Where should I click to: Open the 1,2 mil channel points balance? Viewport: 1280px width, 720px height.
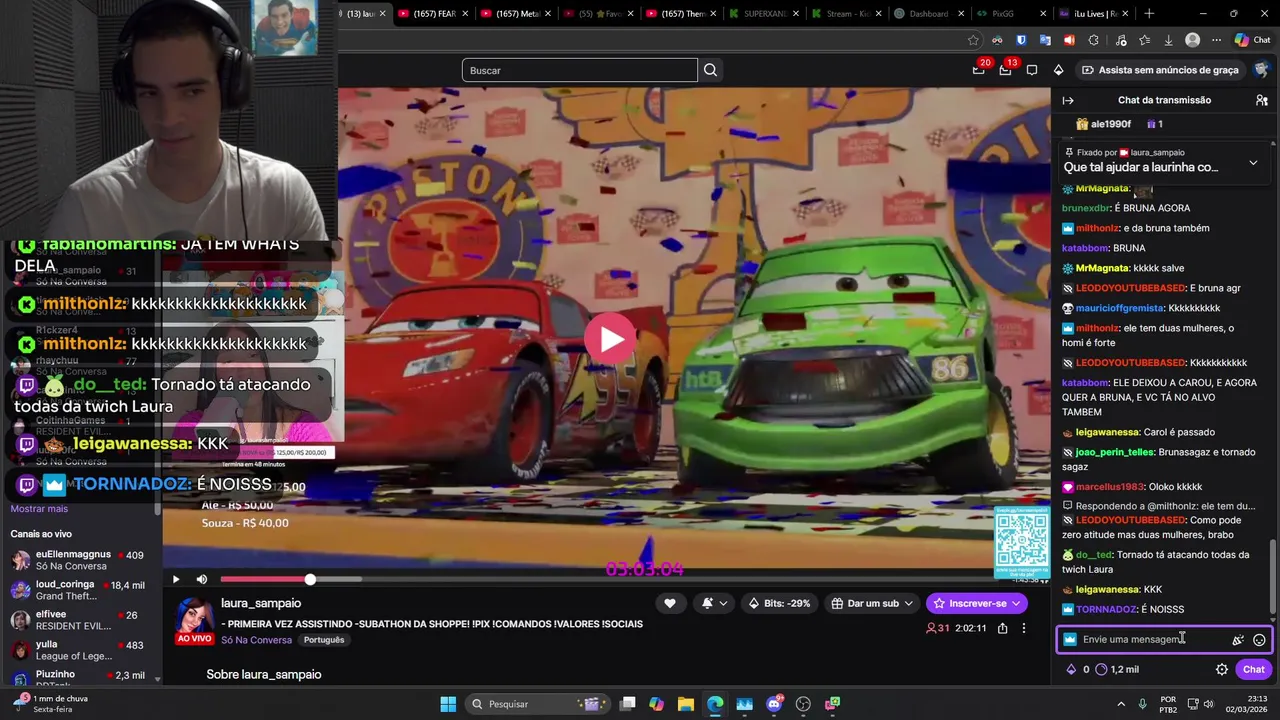[1117, 669]
